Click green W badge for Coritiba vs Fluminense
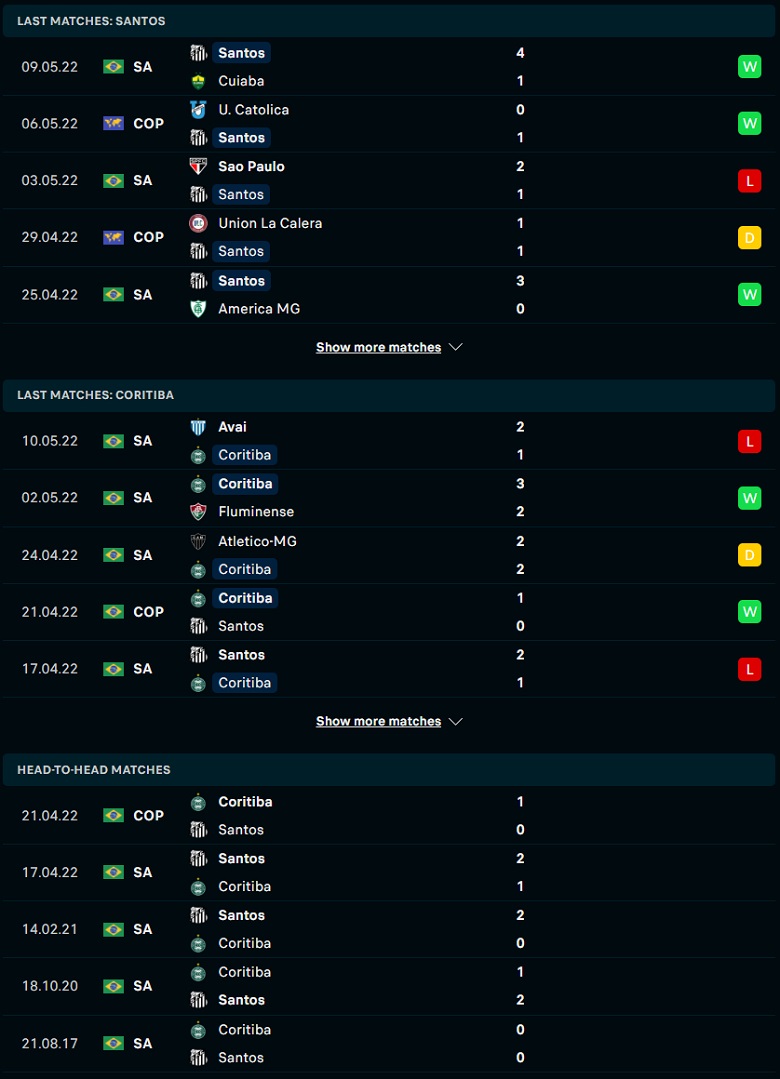Viewport: 780px width, 1079px height. click(750, 498)
